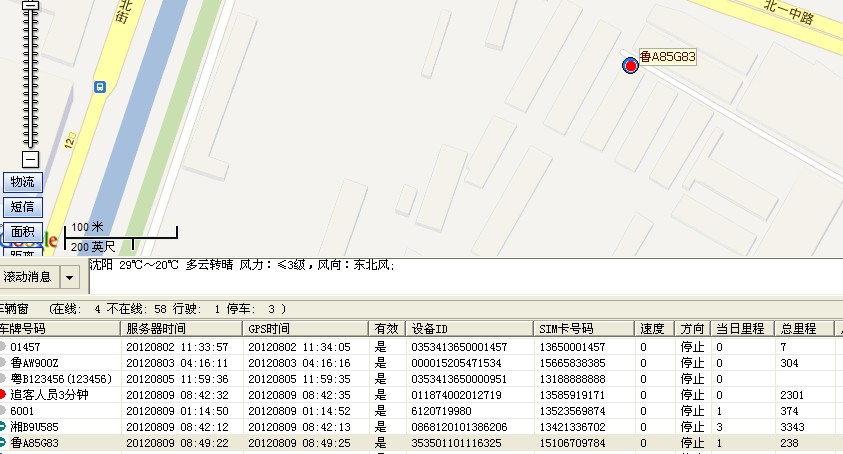Image resolution: width=843 pixels, height=454 pixels.
Task: Click the 鲁A85G83 vehicle marker on map
Action: (630, 66)
